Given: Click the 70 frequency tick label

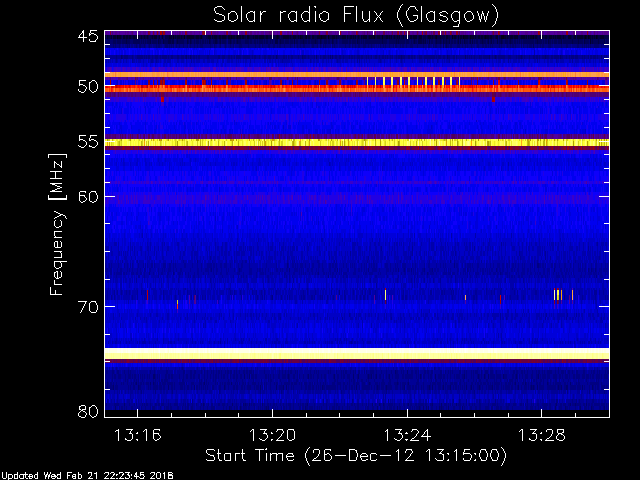Looking at the screenshot, I should click(88, 307).
